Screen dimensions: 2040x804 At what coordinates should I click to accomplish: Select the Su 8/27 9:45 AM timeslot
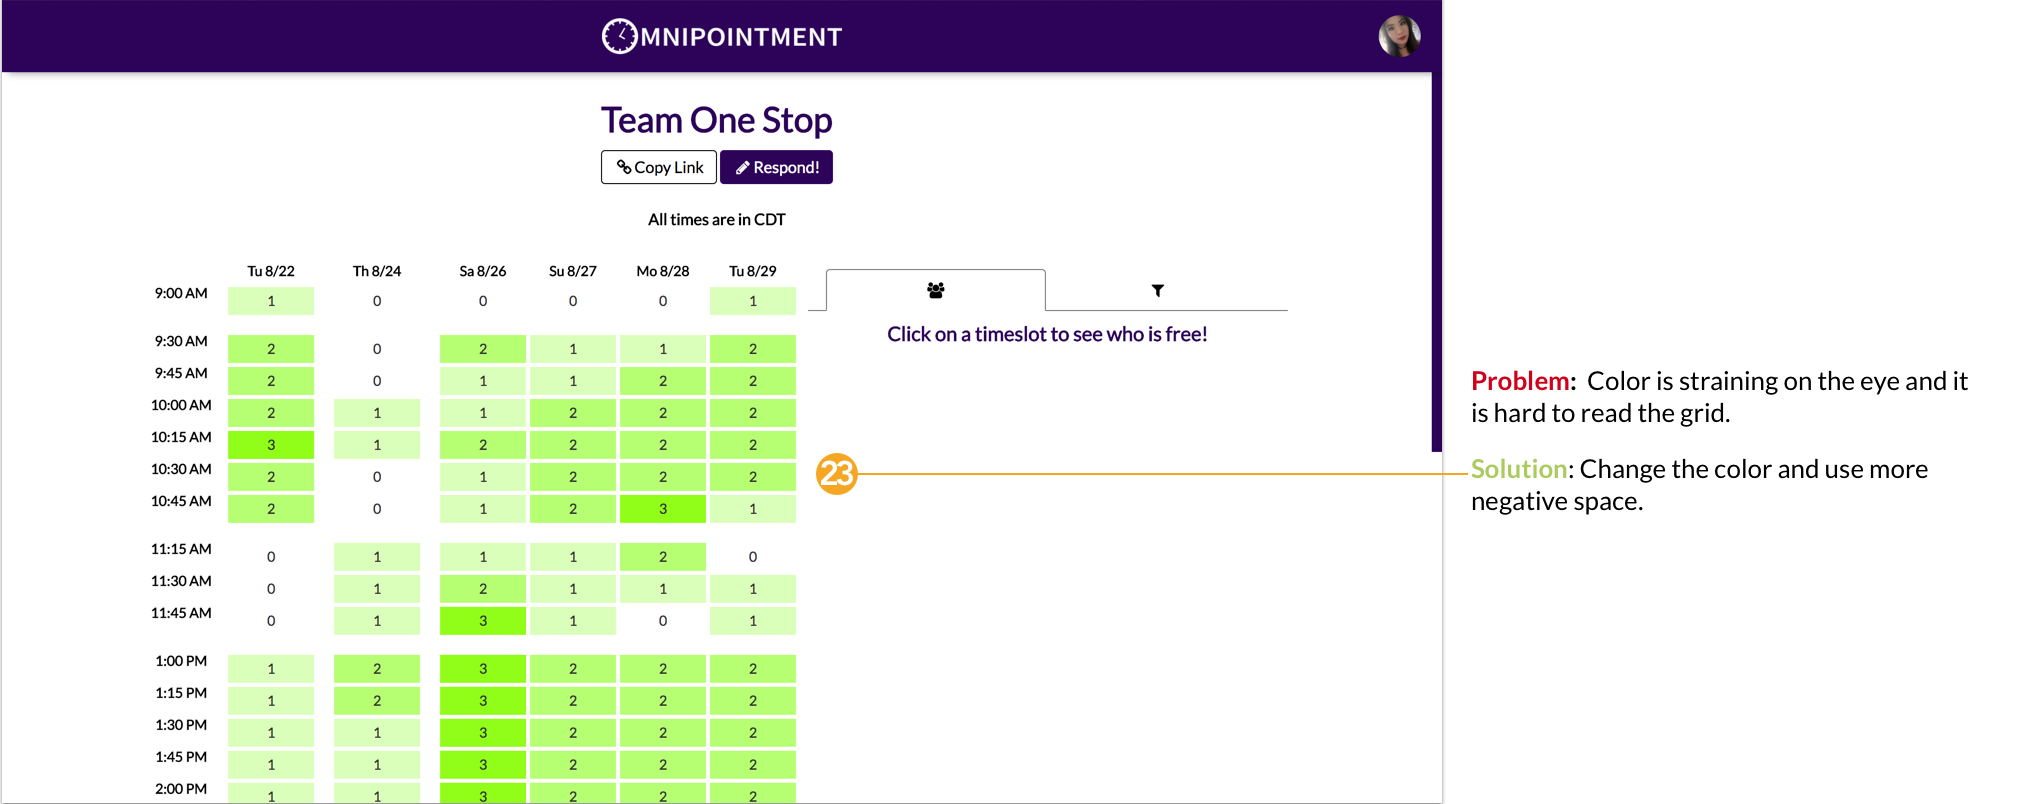pos(573,381)
